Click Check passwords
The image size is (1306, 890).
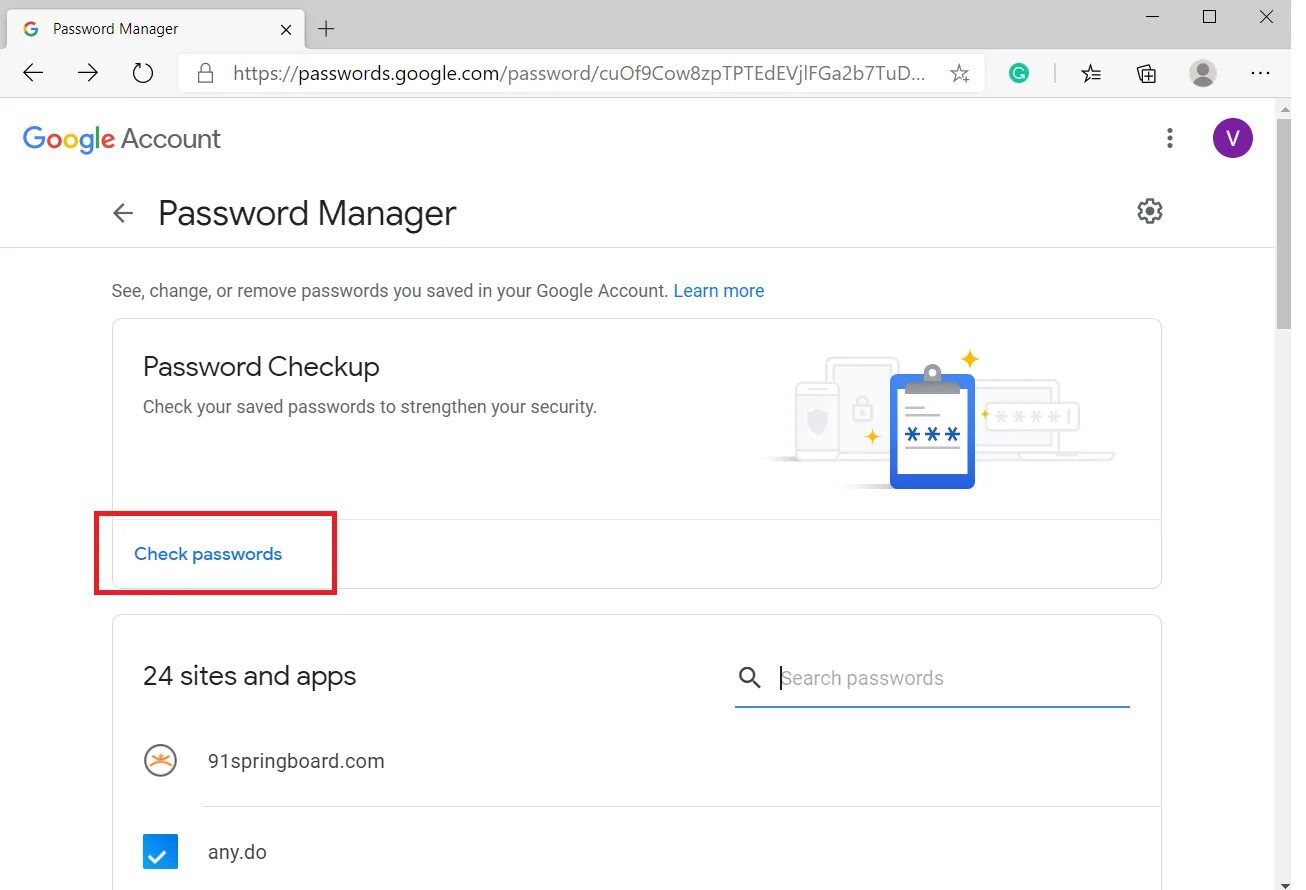point(208,554)
